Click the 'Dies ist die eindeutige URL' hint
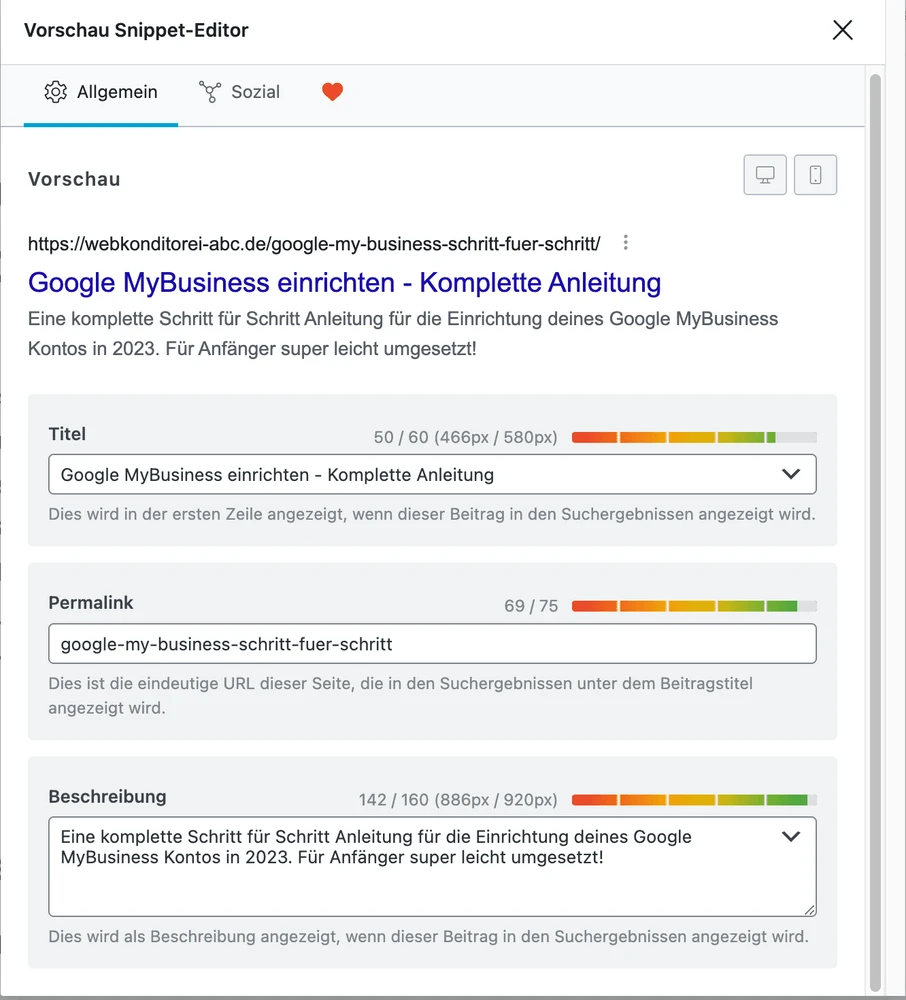Screen dimensions: 906x1000 [400, 696]
